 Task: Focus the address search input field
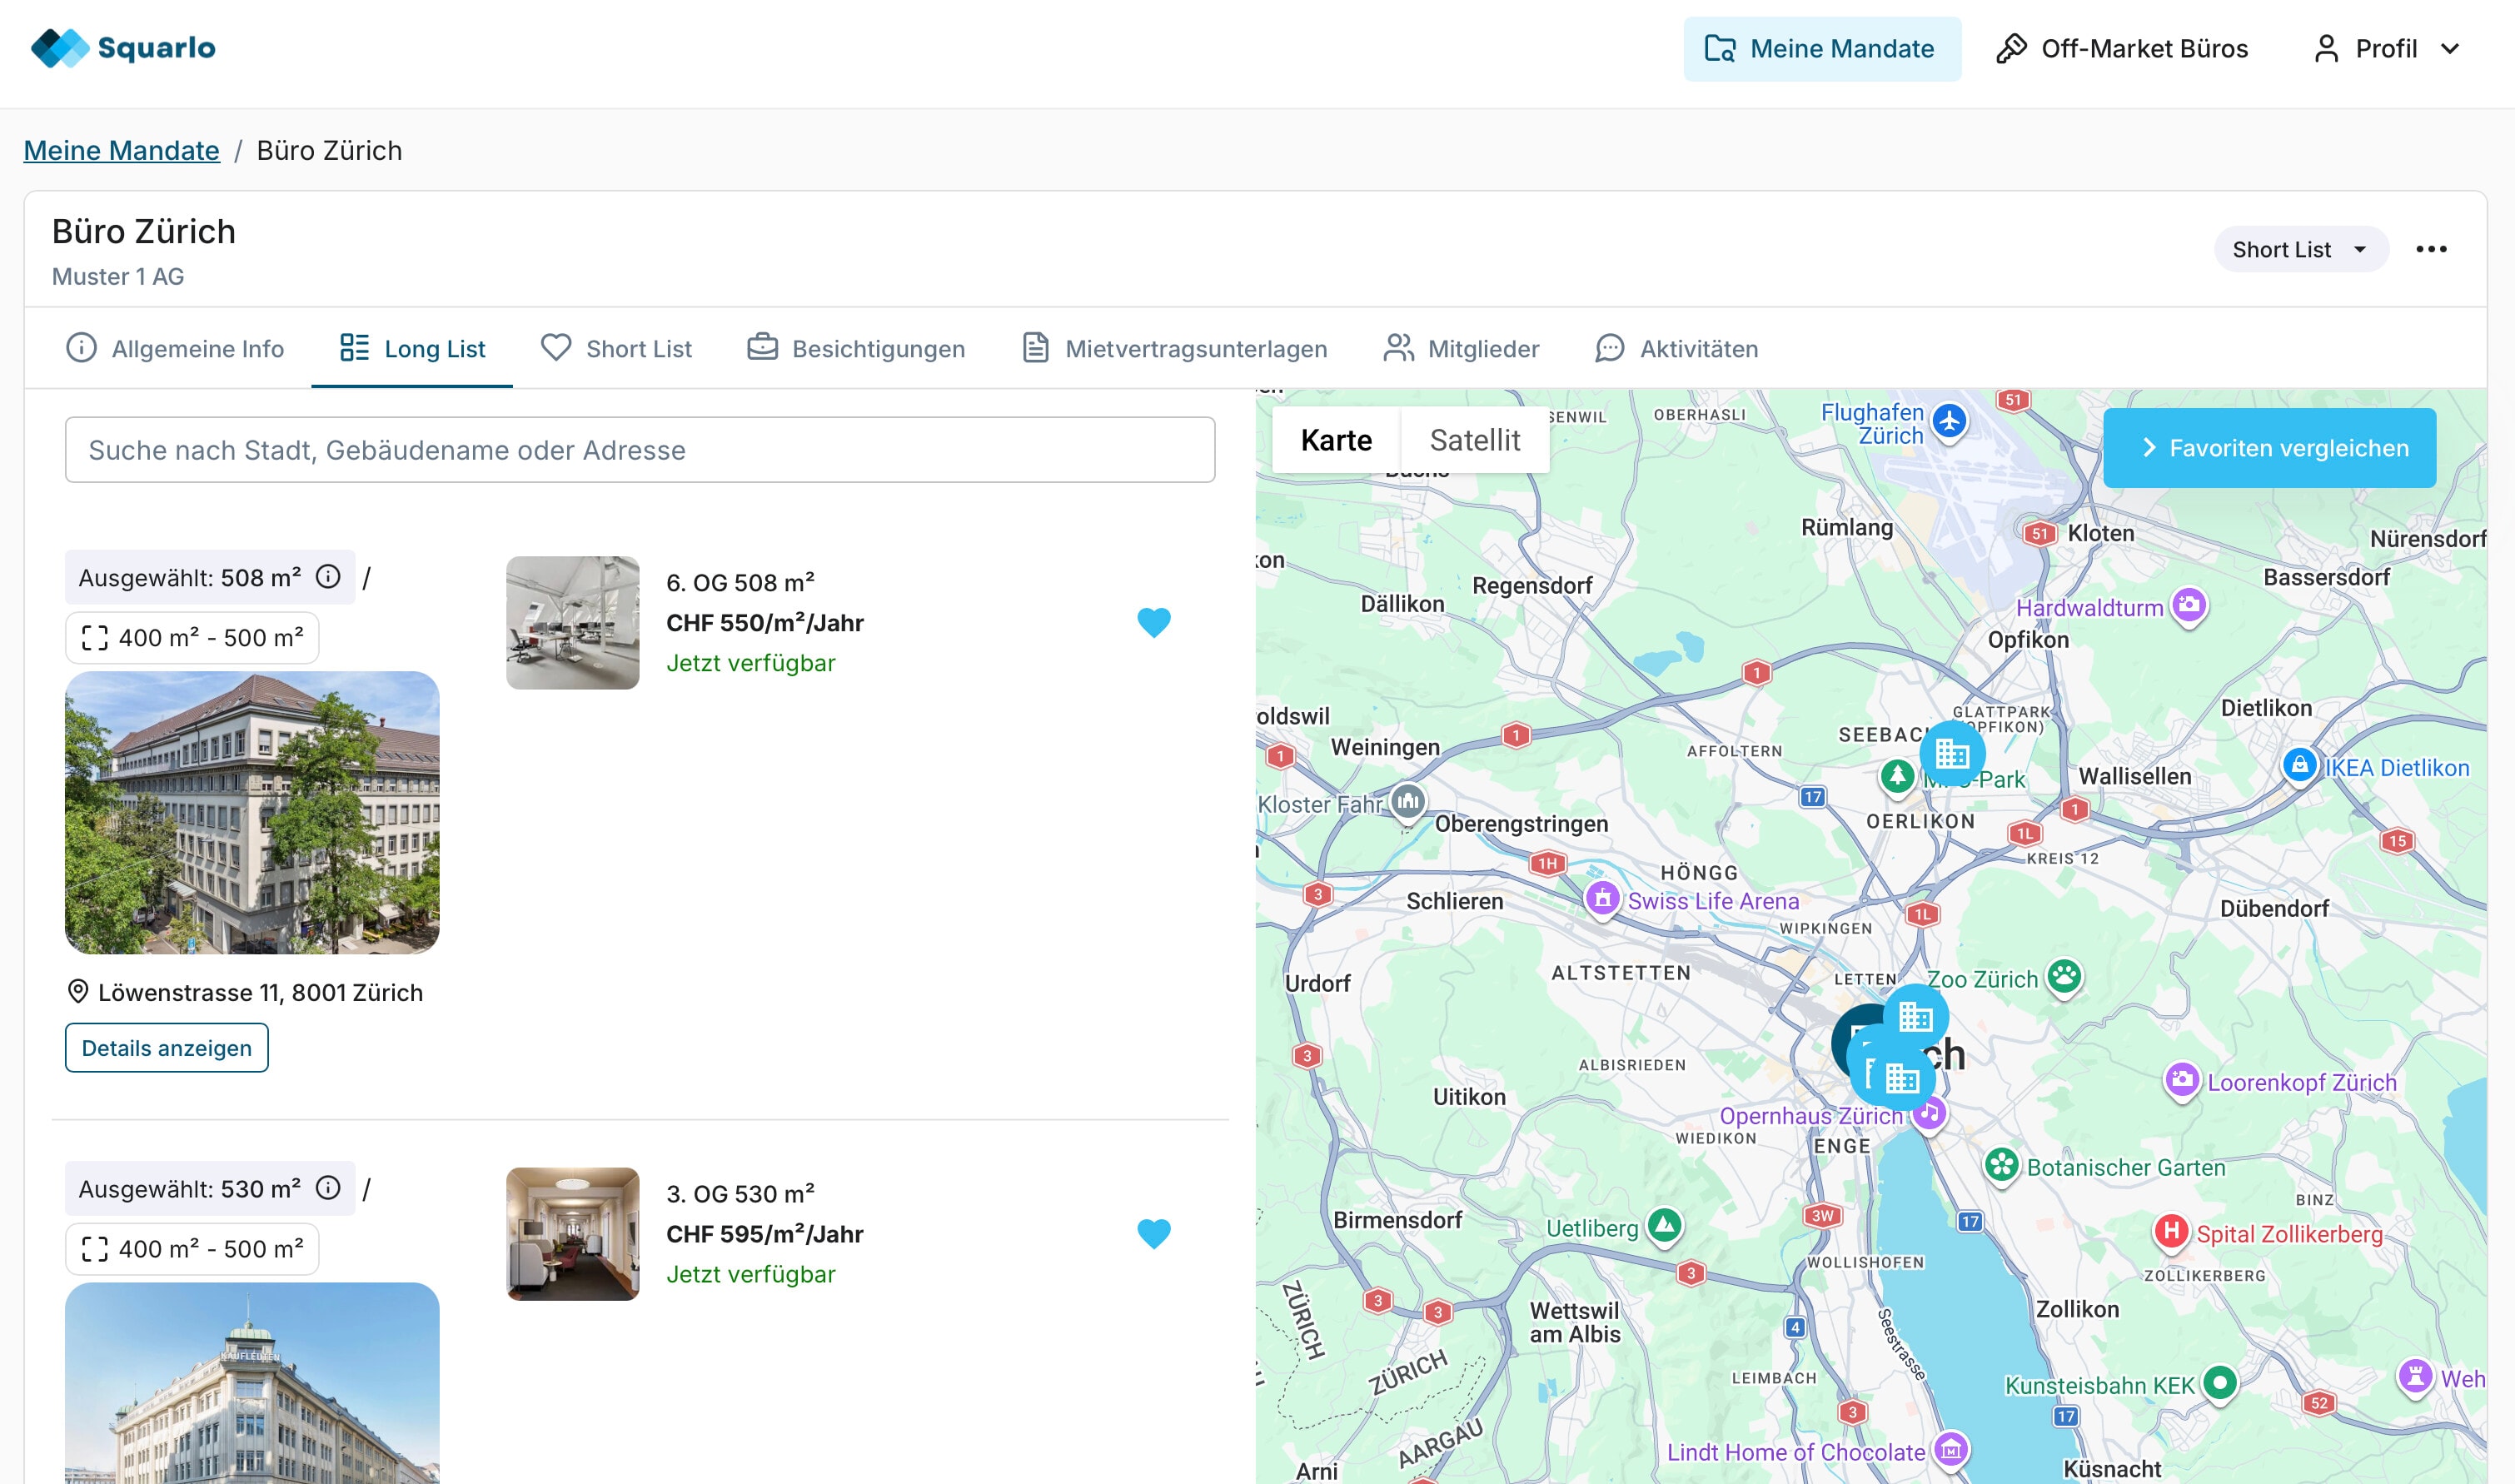click(640, 450)
